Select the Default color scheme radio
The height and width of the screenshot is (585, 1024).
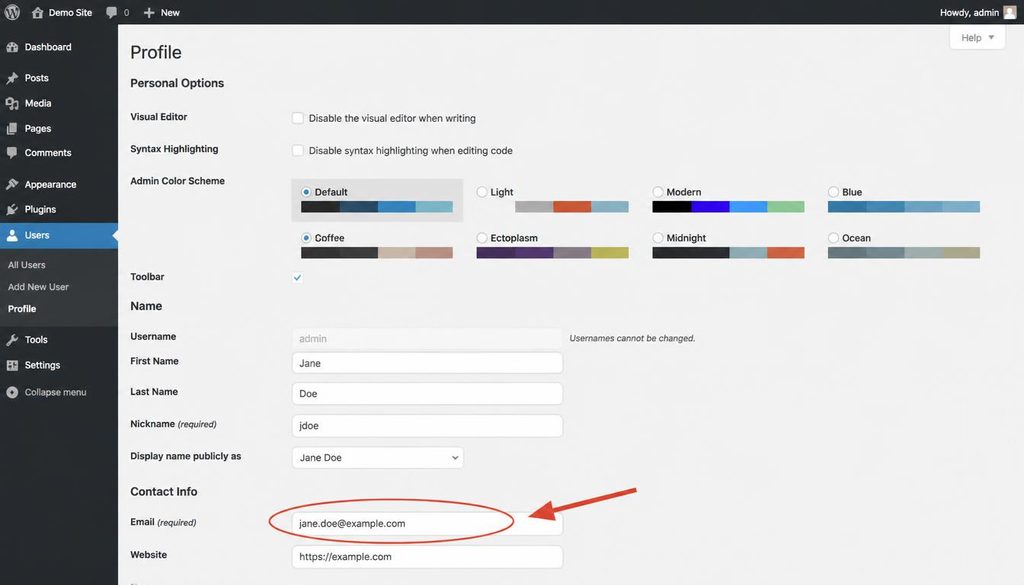click(306, 192)
